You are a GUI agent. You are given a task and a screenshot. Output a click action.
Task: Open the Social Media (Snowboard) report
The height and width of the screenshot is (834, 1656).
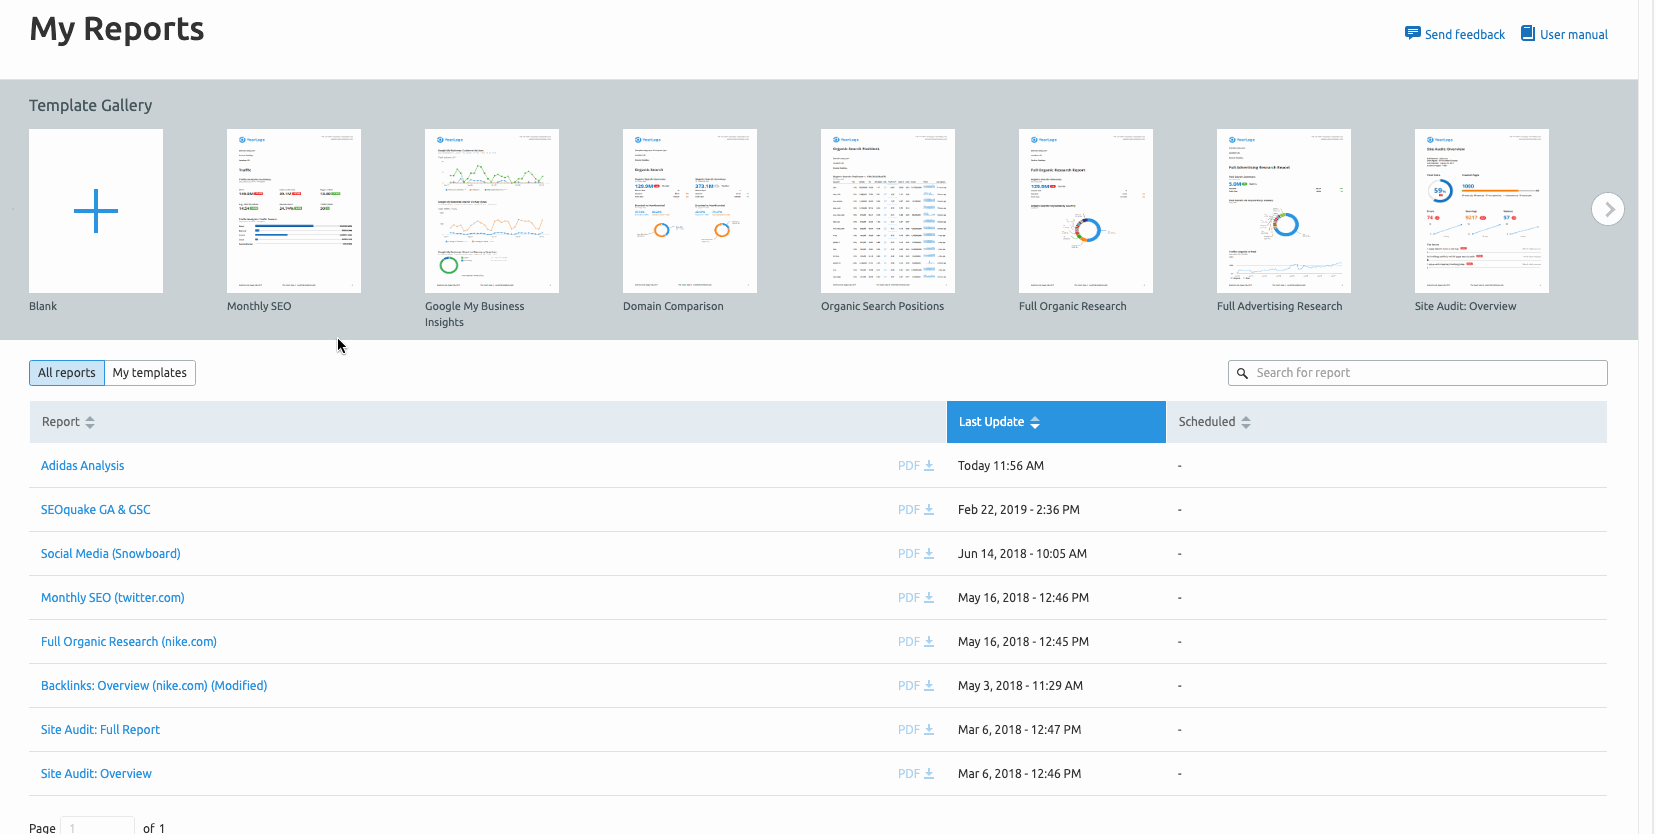[x=110, y=554]
